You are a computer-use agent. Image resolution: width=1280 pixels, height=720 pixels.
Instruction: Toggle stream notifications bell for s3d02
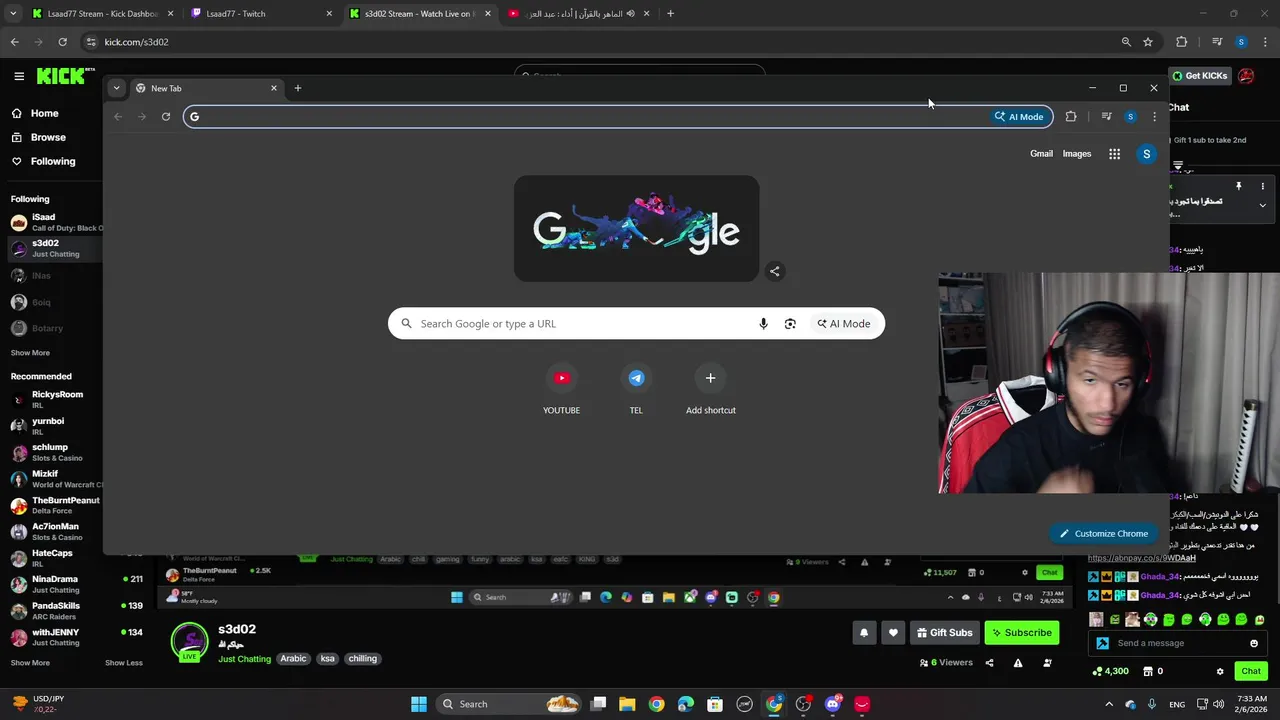point(864,632)
